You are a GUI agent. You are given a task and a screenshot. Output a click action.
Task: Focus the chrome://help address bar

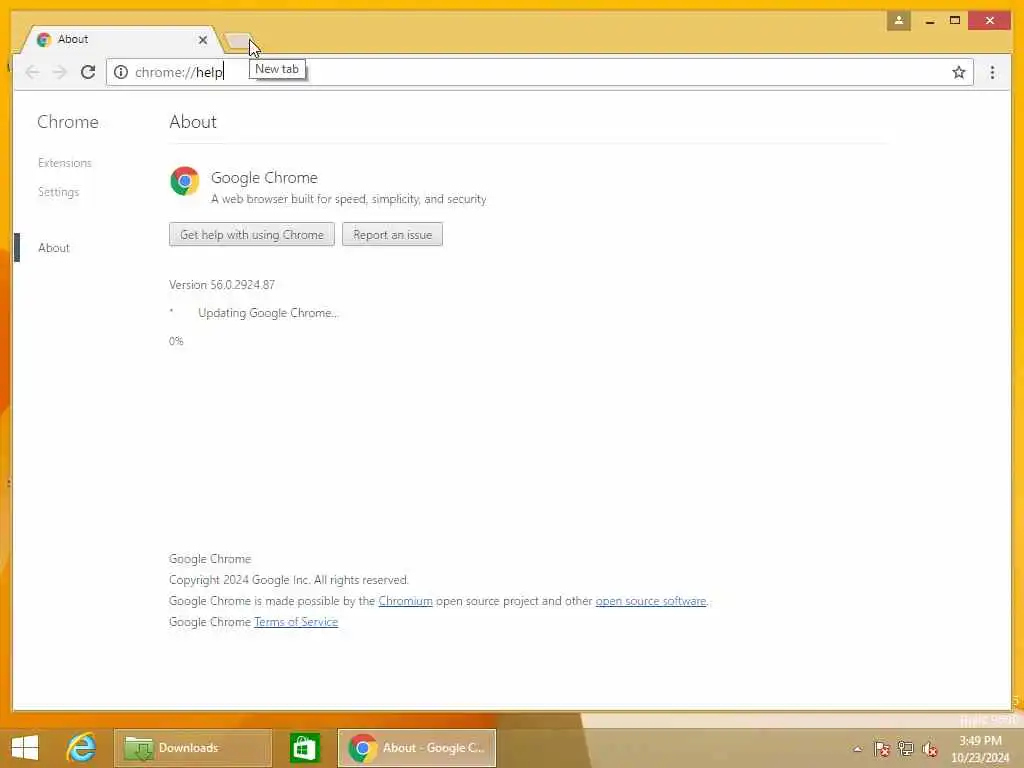[x=539, y=72]
